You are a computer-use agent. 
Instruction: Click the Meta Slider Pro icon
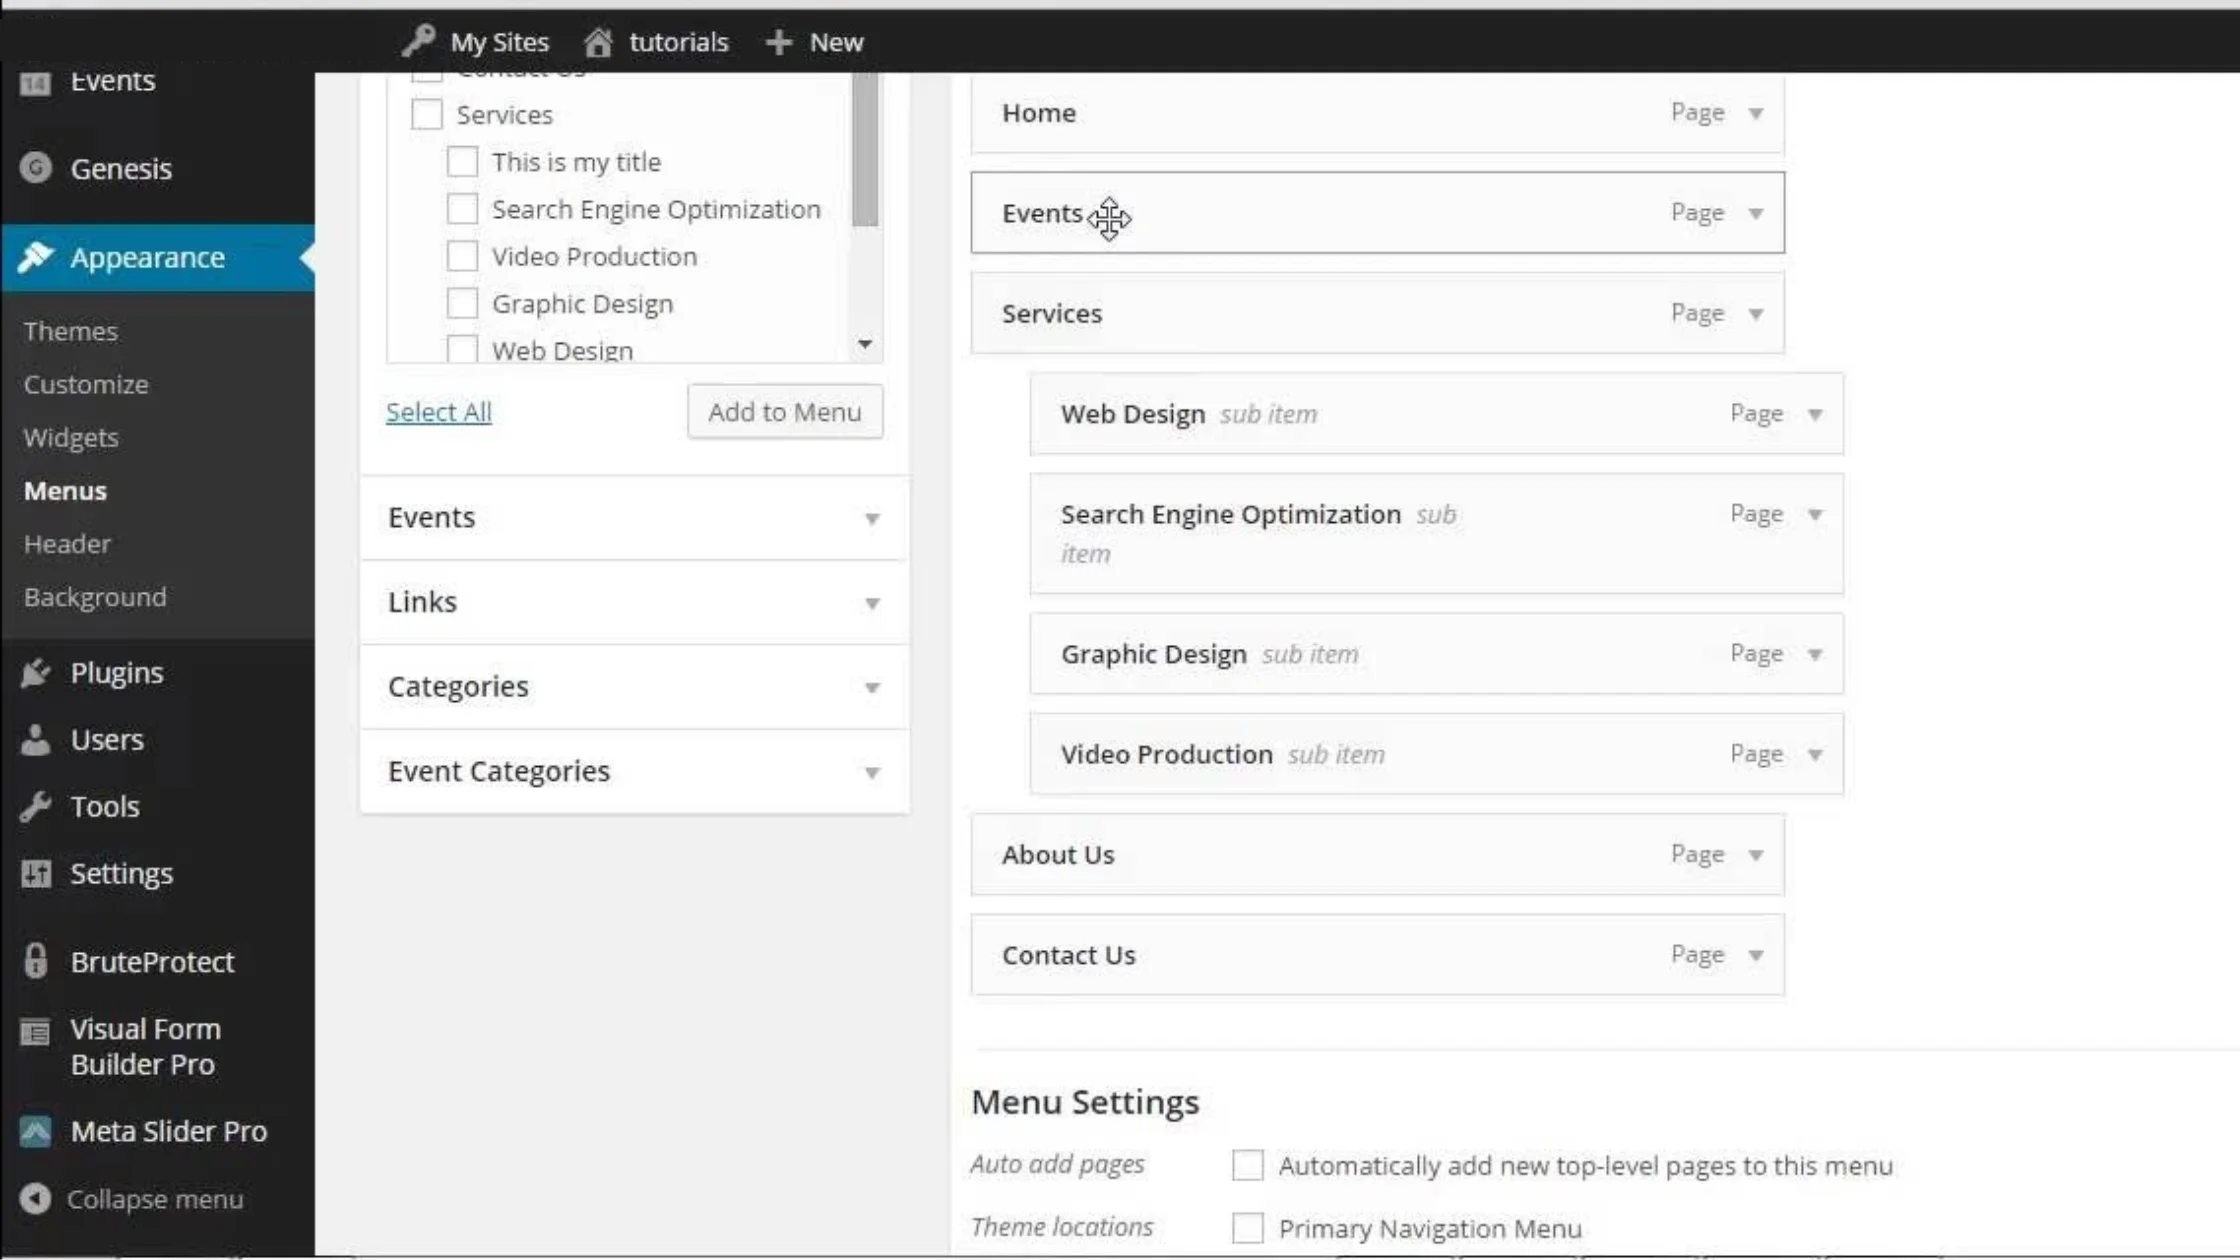point(35,1131)
